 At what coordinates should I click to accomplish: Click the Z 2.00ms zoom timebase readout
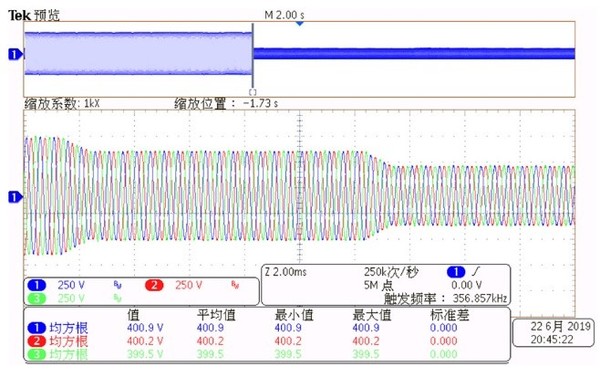point(285,272)
